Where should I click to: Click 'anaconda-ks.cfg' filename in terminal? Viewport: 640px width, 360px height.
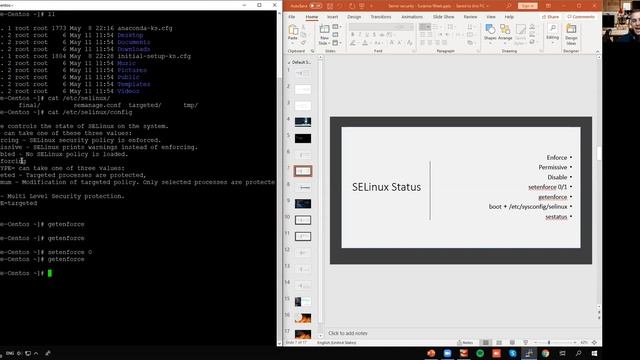145,28
